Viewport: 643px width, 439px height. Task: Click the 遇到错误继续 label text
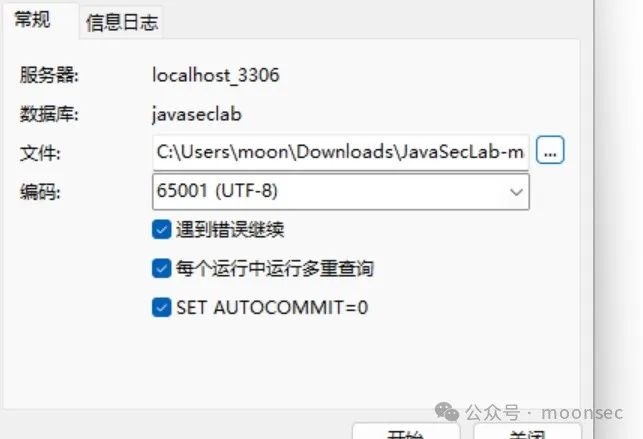[230, 230]
